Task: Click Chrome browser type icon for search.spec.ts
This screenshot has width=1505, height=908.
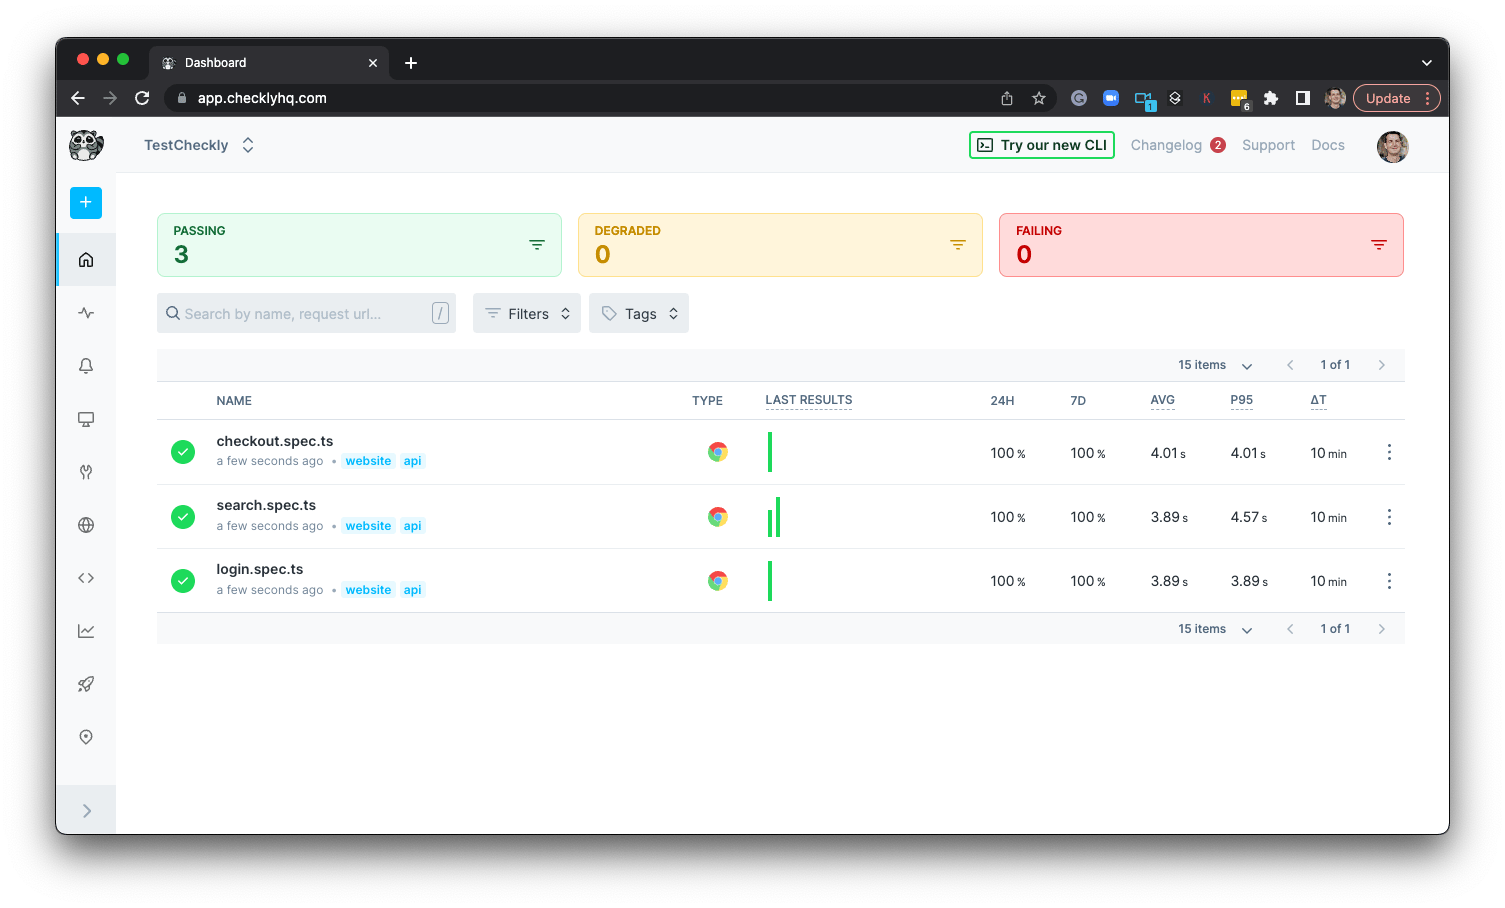Action: tap(717, 517)
